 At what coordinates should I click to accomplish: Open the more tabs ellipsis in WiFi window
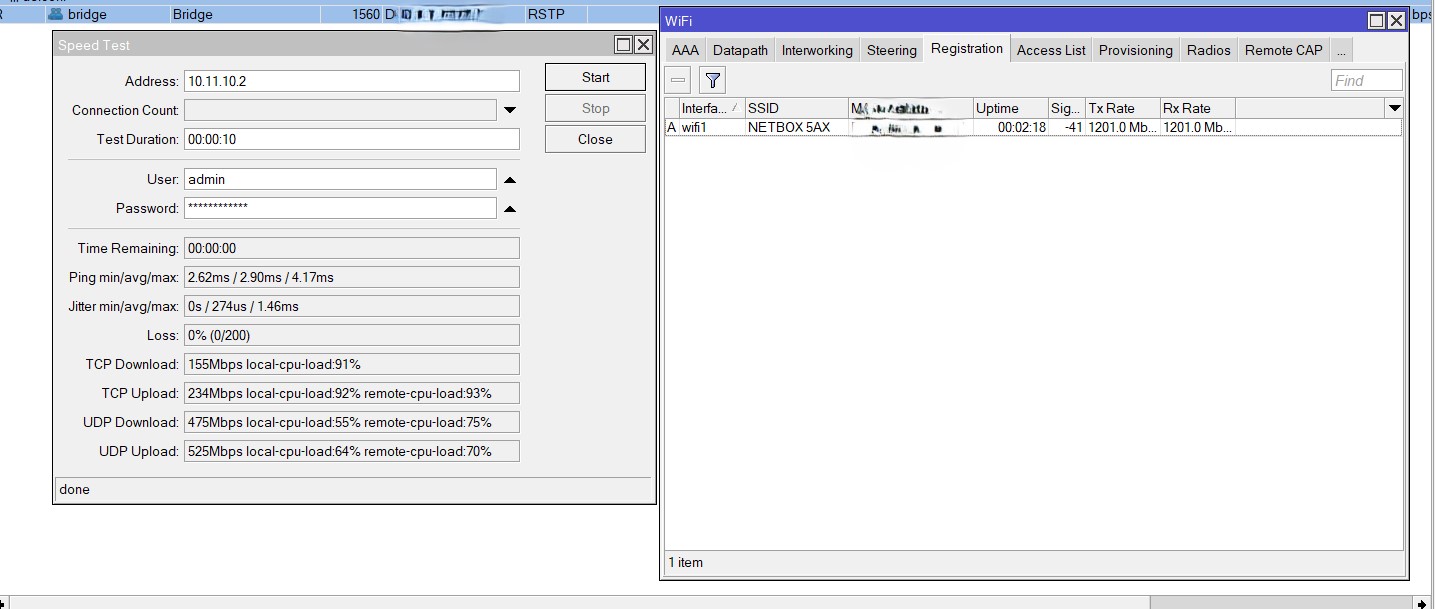click(1342, 50)
